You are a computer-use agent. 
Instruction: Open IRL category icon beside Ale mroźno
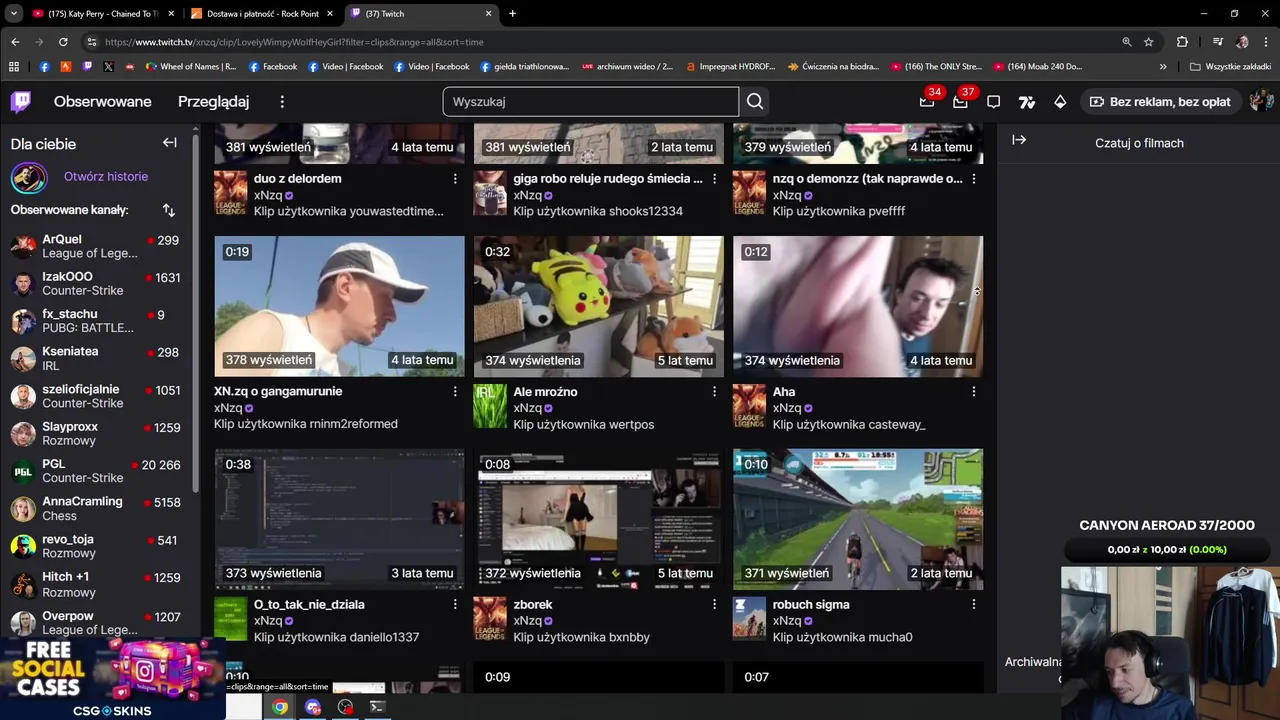(490, 406)
